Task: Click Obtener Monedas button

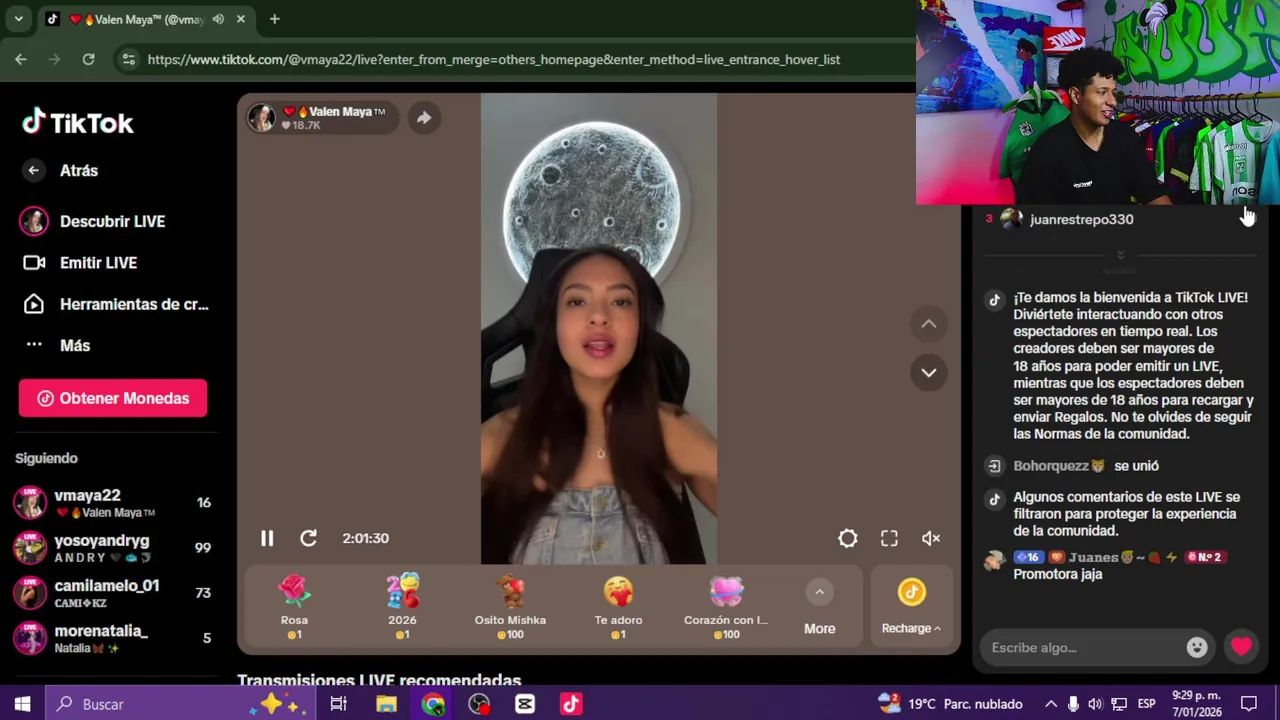Action: coord(113,398)
